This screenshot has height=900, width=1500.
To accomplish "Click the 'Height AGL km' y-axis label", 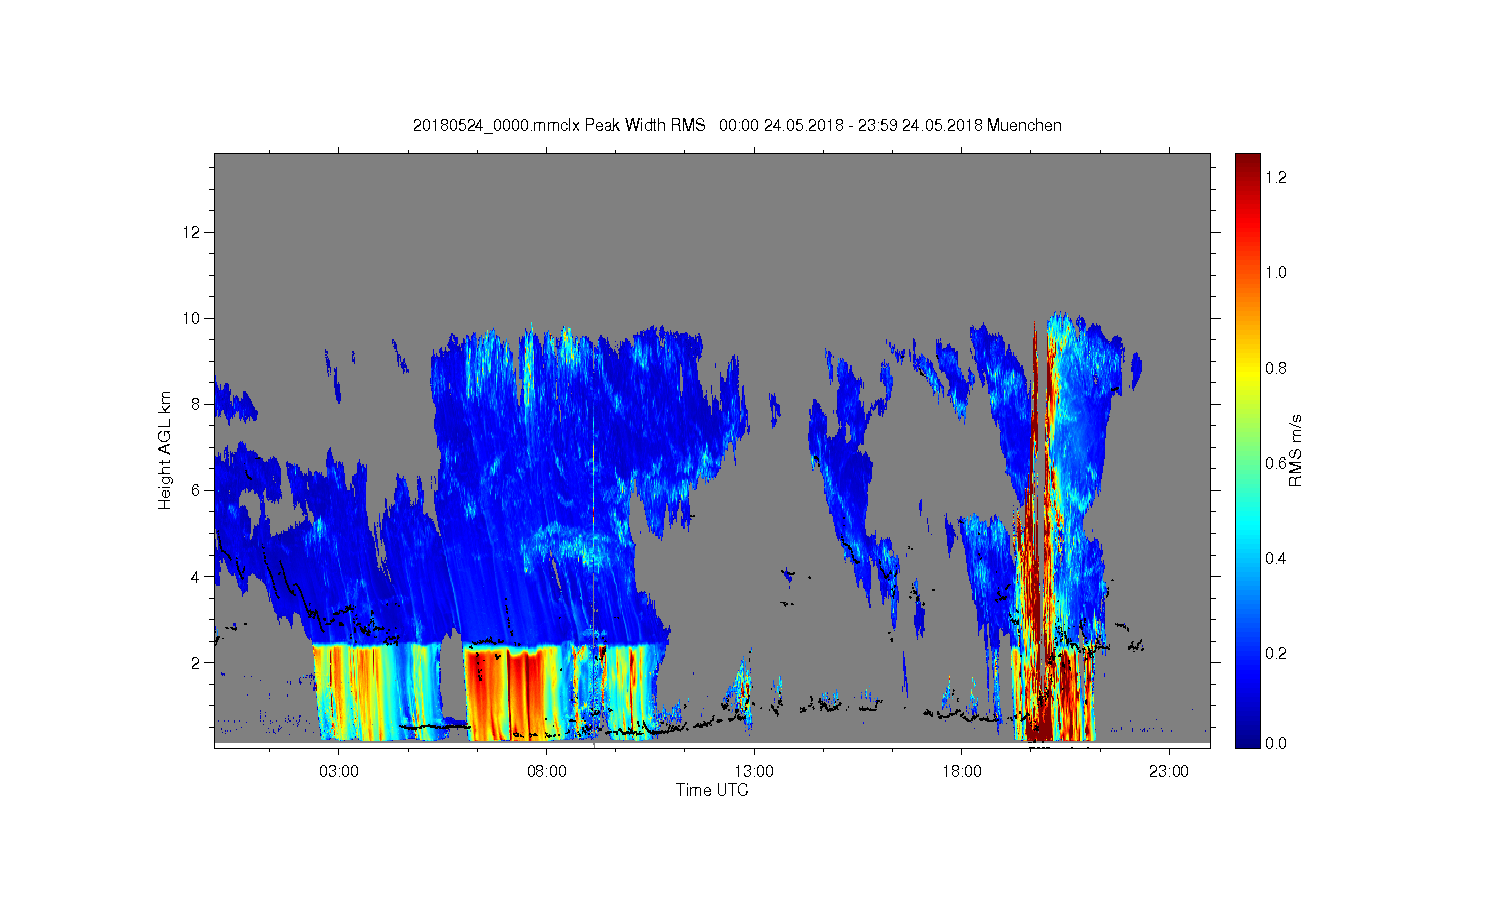I will 165,450.
